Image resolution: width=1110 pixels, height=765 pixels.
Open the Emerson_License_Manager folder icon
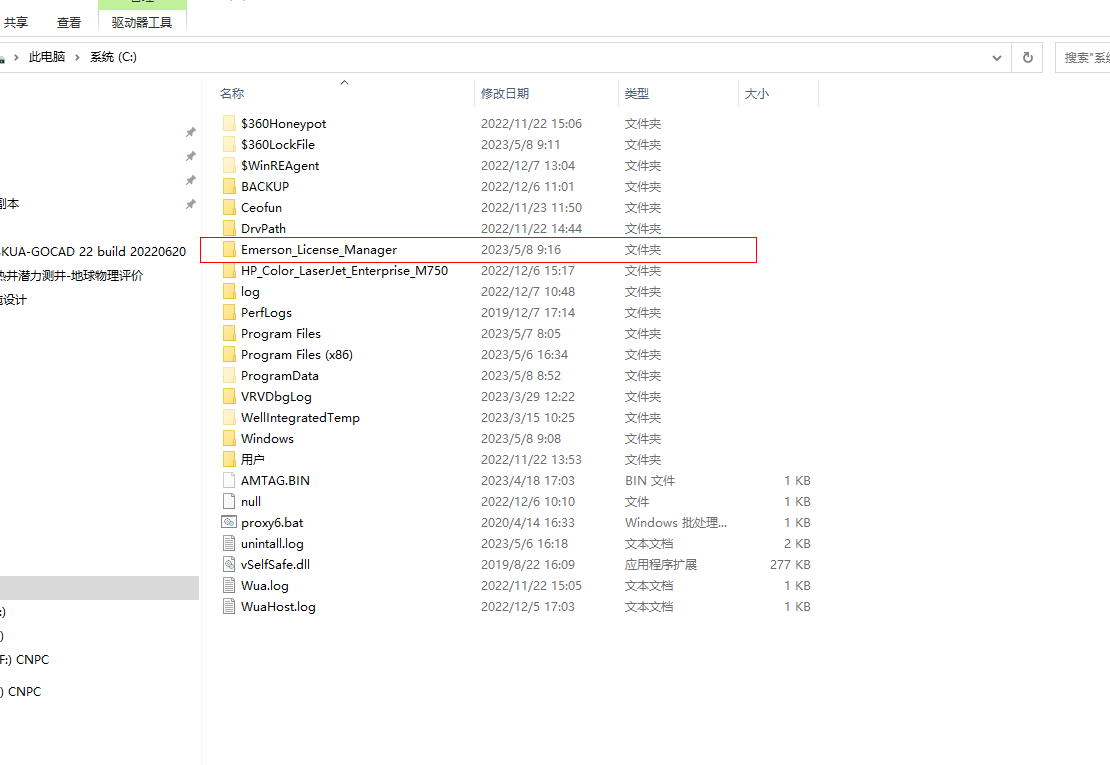point(229,250)
